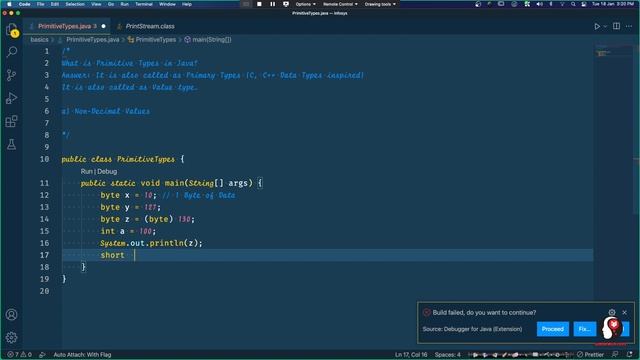
Task: Split the editor to the right
Action: click(x=616, y=26)
